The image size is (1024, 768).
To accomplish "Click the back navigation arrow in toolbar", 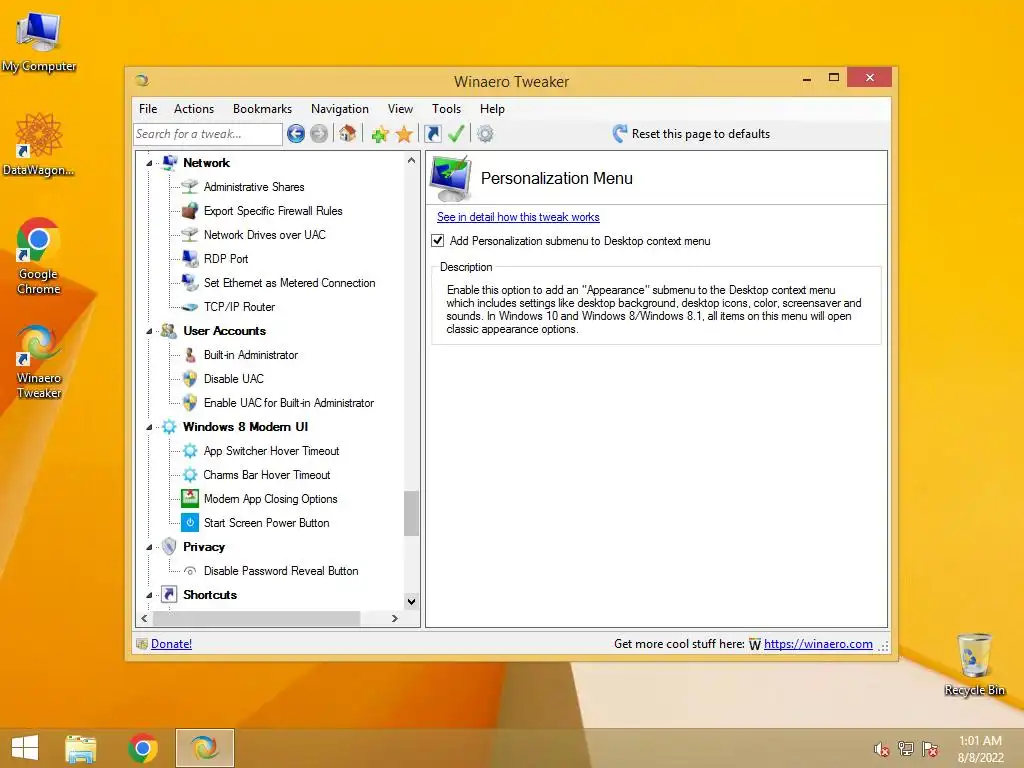I will (x=296, y=134).
